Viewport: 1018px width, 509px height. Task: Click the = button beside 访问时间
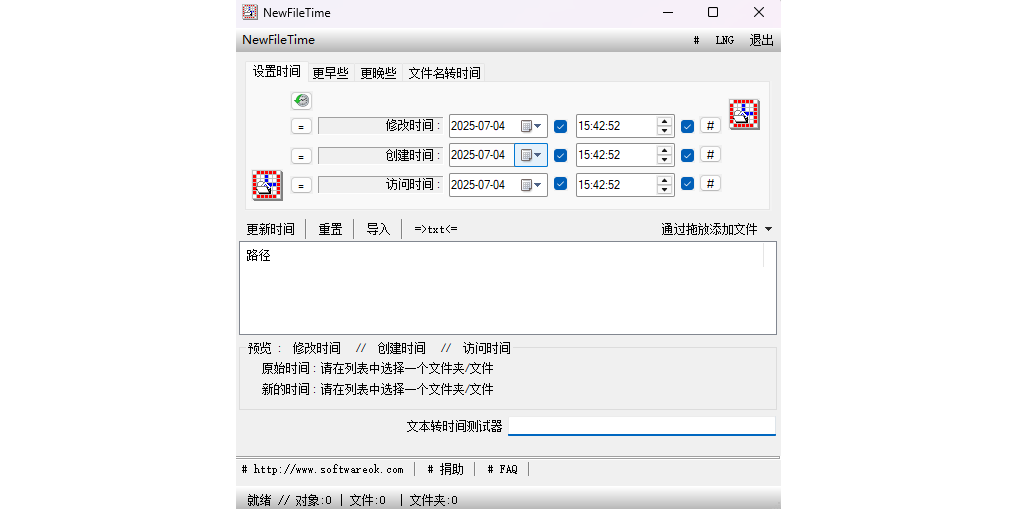coord(301,185)
